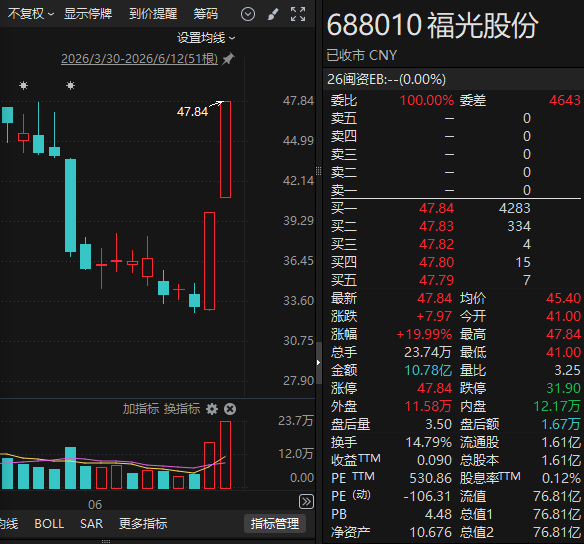Click the double-arrow scroll right icon
584x544 pixels.
[x=306, y=502]
